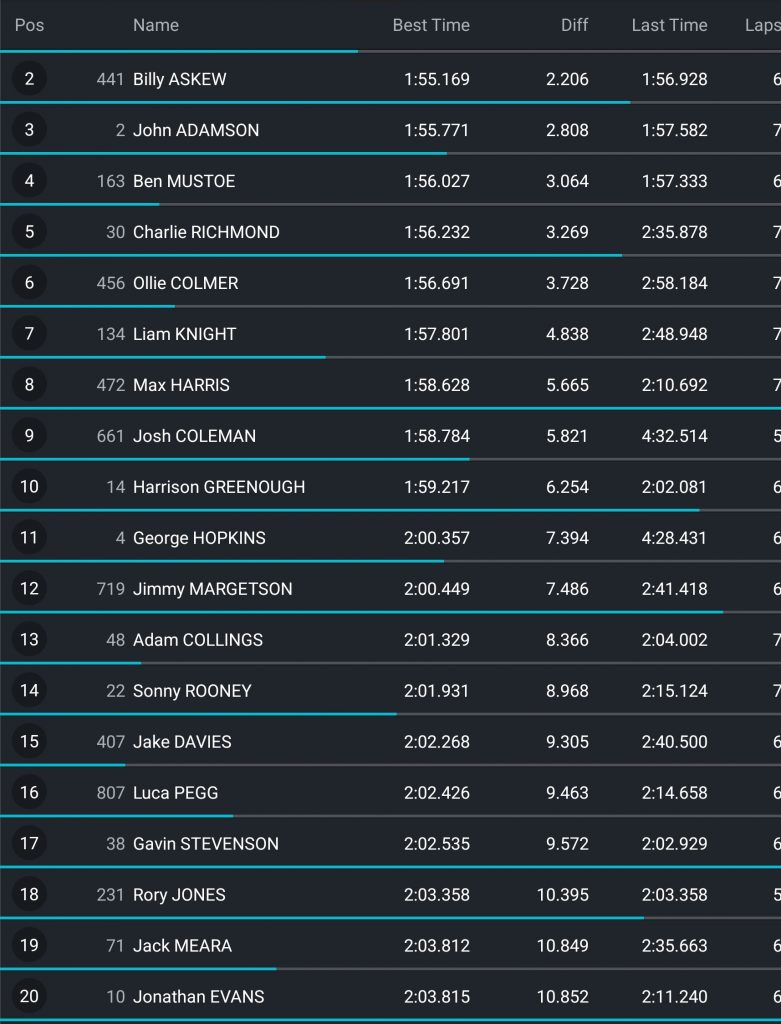
Task: Select the position 9 badge
Action: 29,436
